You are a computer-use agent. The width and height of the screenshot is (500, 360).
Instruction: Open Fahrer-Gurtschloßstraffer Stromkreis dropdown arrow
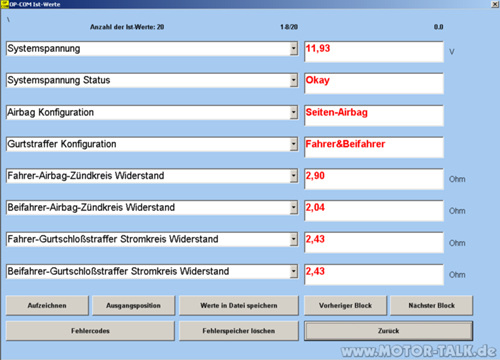(x=294, y=239)
